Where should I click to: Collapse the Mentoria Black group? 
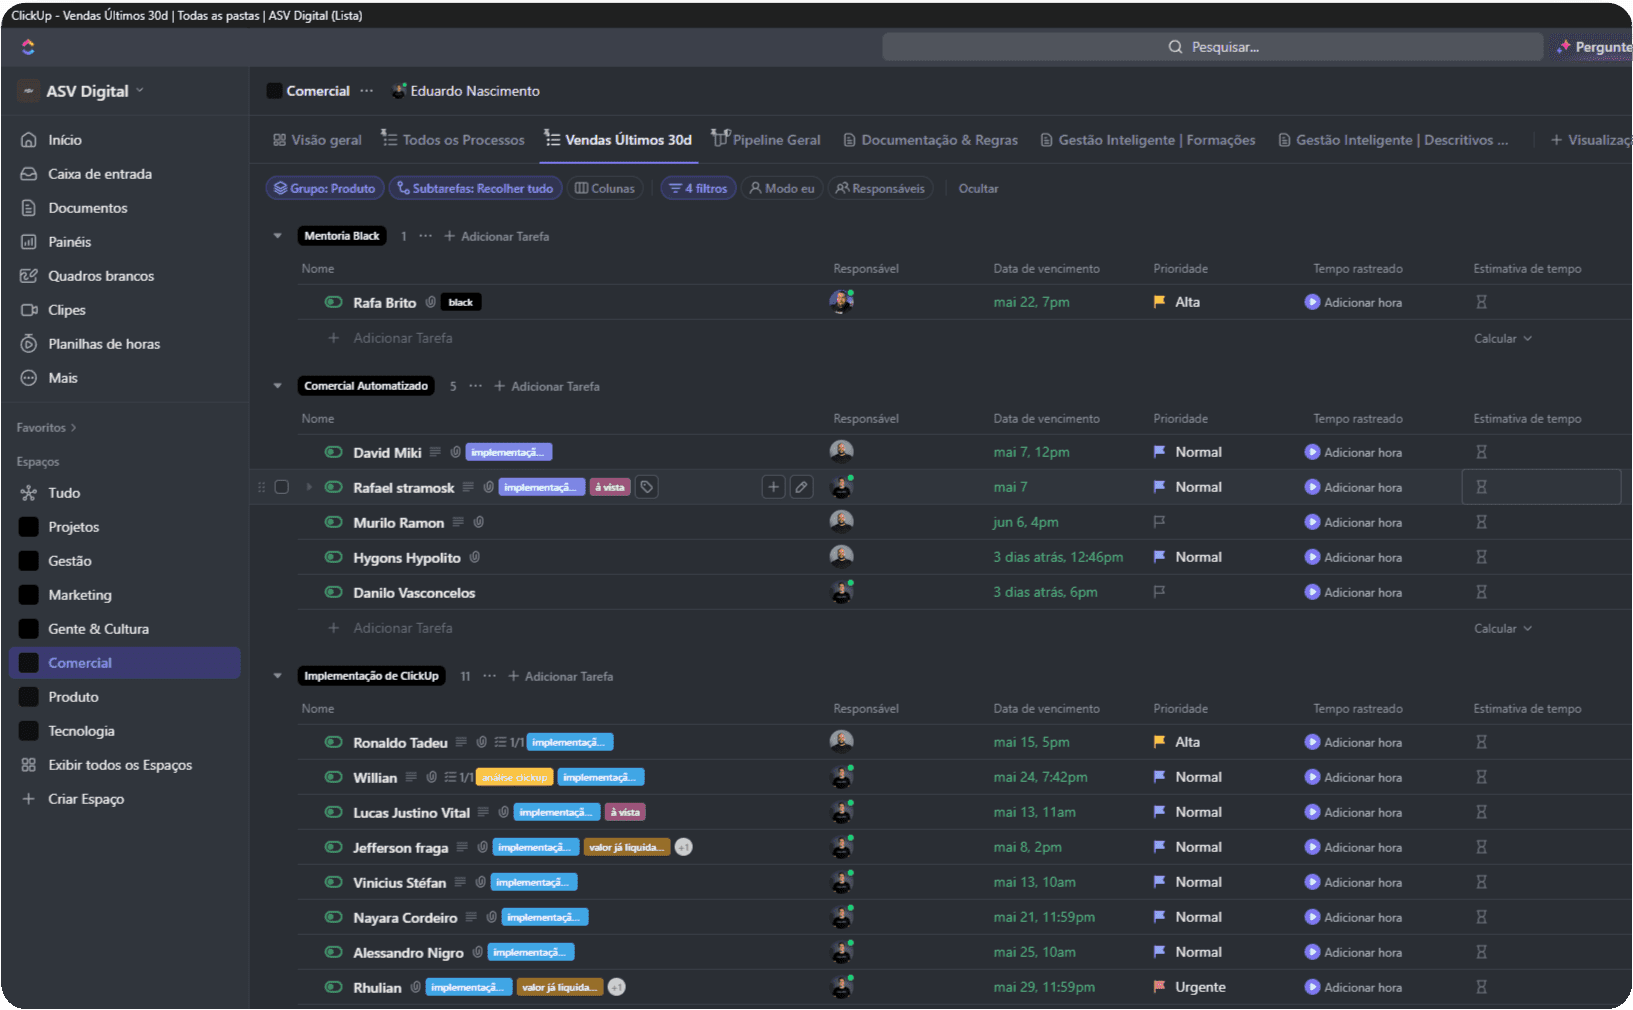(x=278, y=236)
